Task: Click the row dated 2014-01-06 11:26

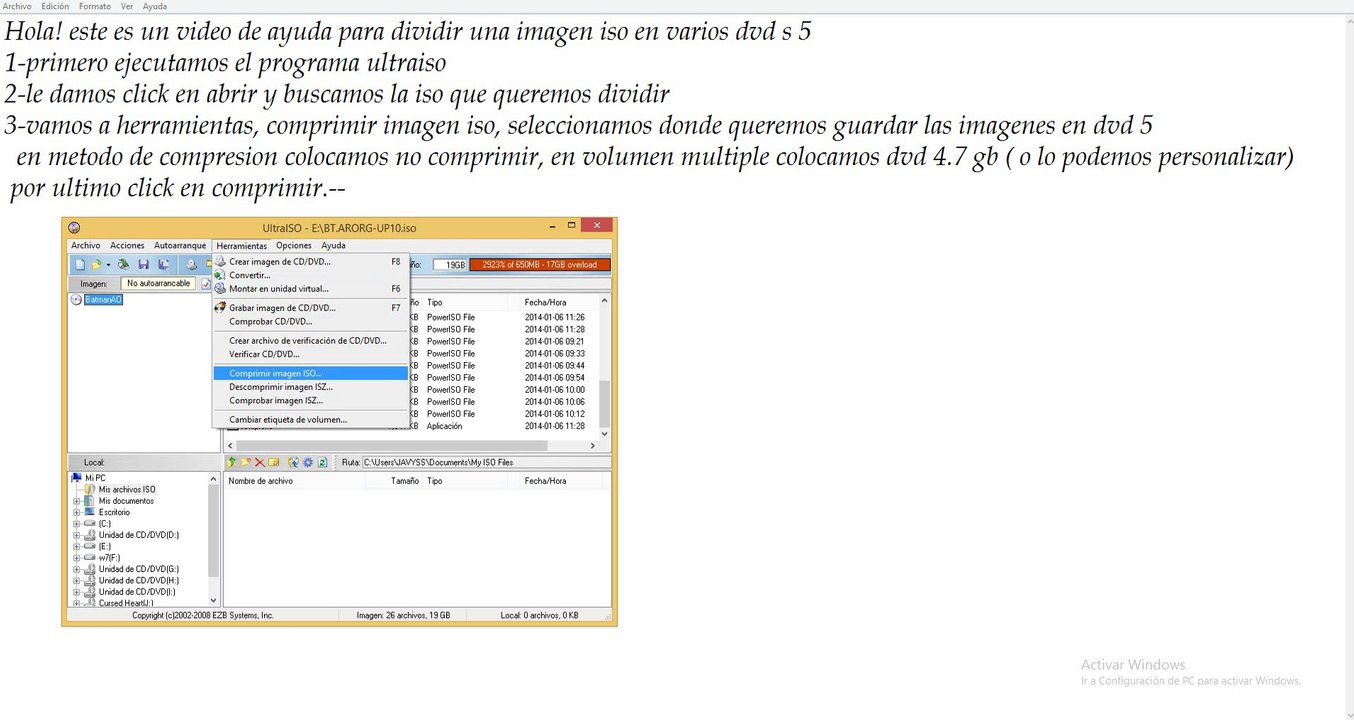Action: click(505, 317)
